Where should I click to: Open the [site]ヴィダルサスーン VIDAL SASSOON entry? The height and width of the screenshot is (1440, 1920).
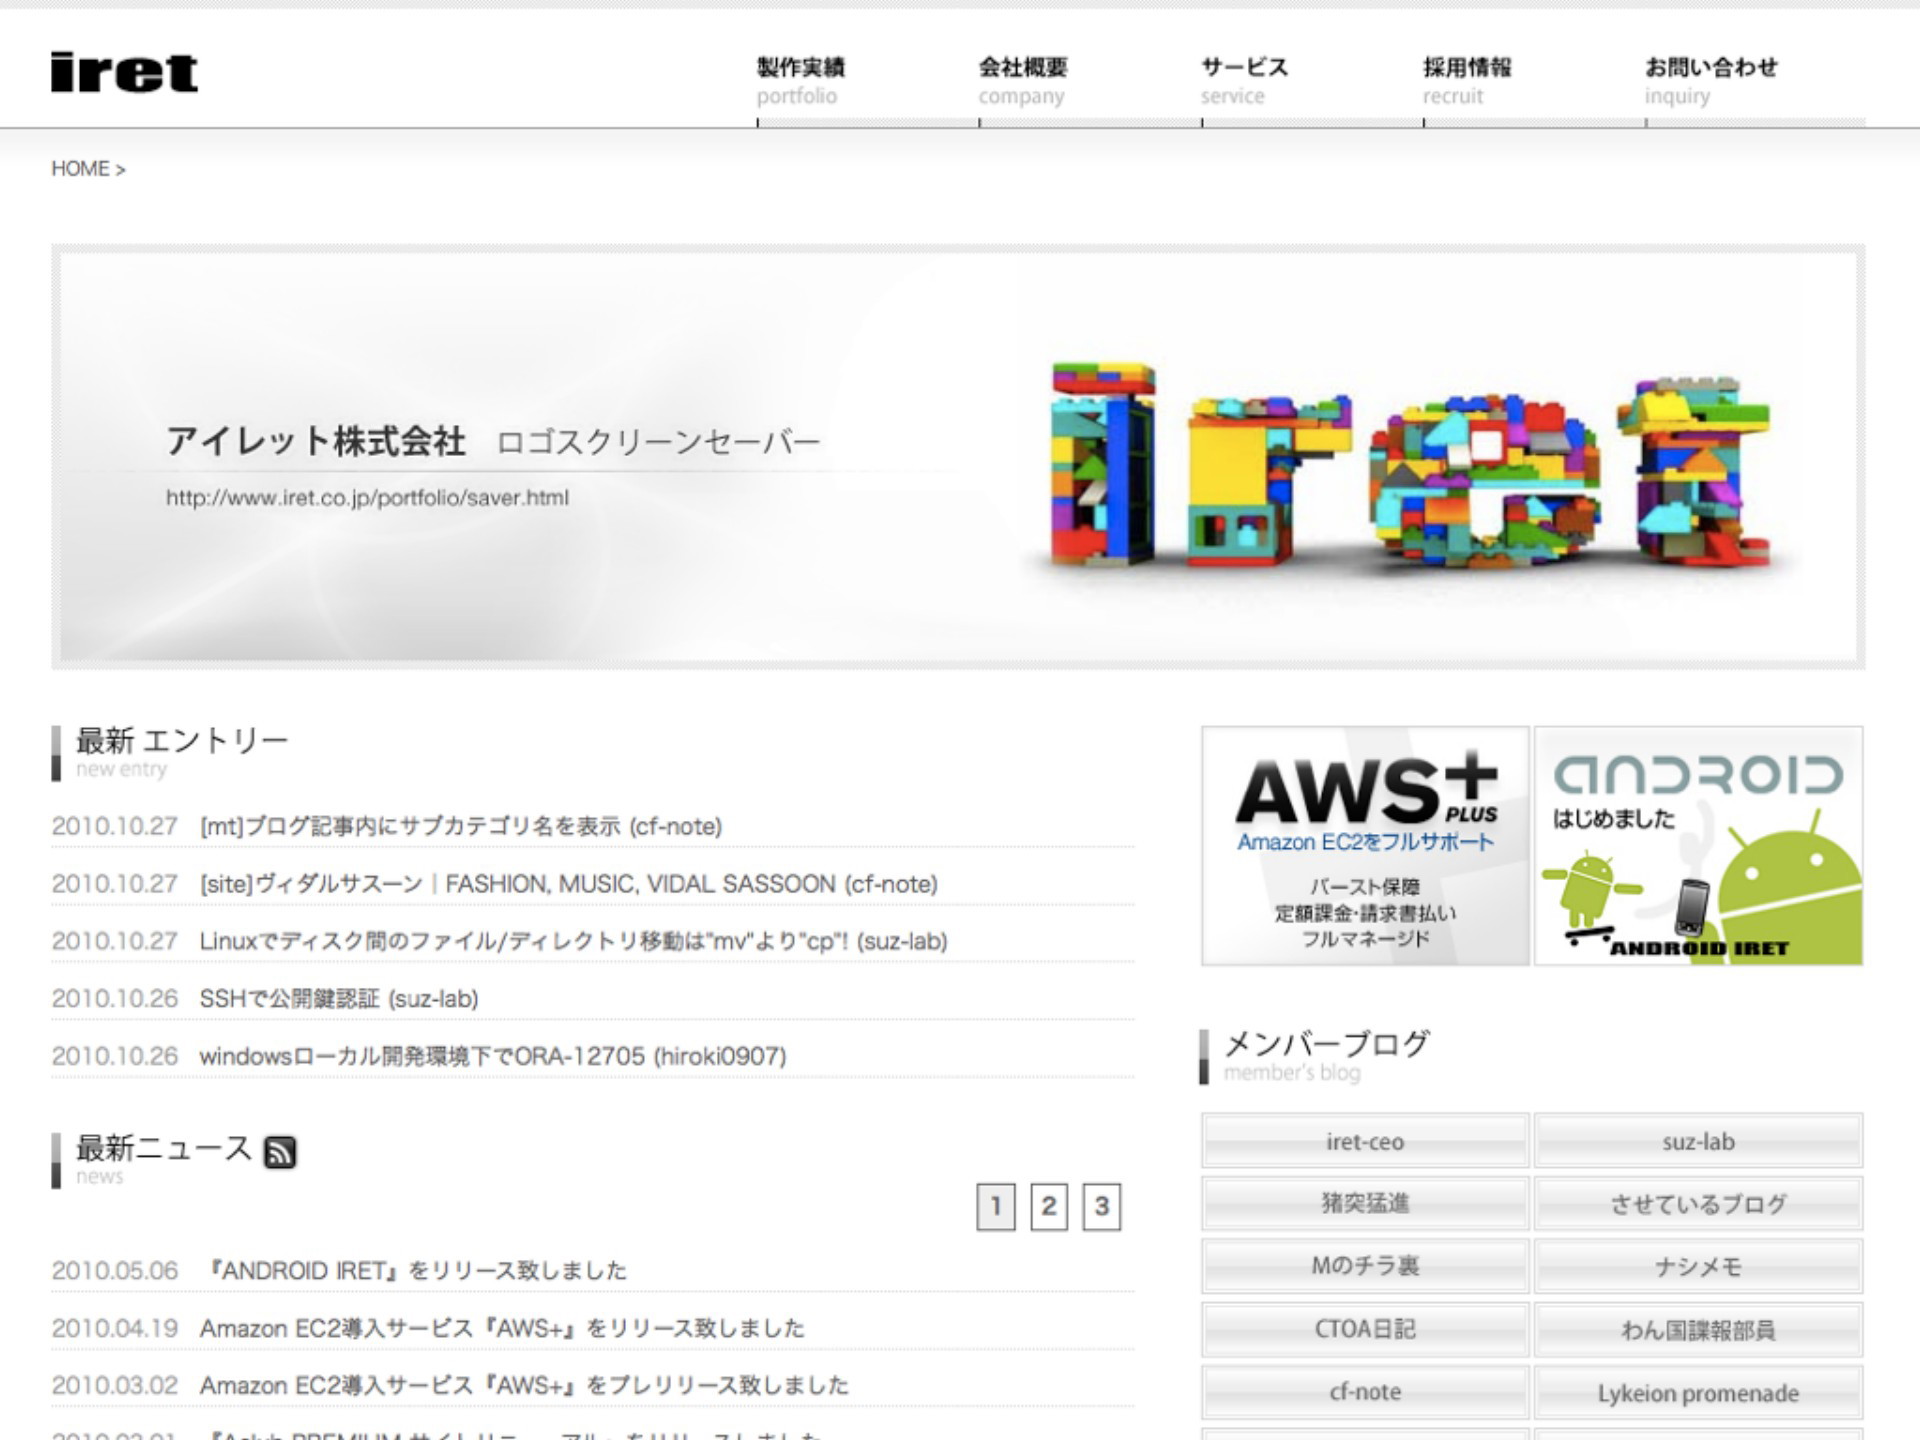click(569, 884)
